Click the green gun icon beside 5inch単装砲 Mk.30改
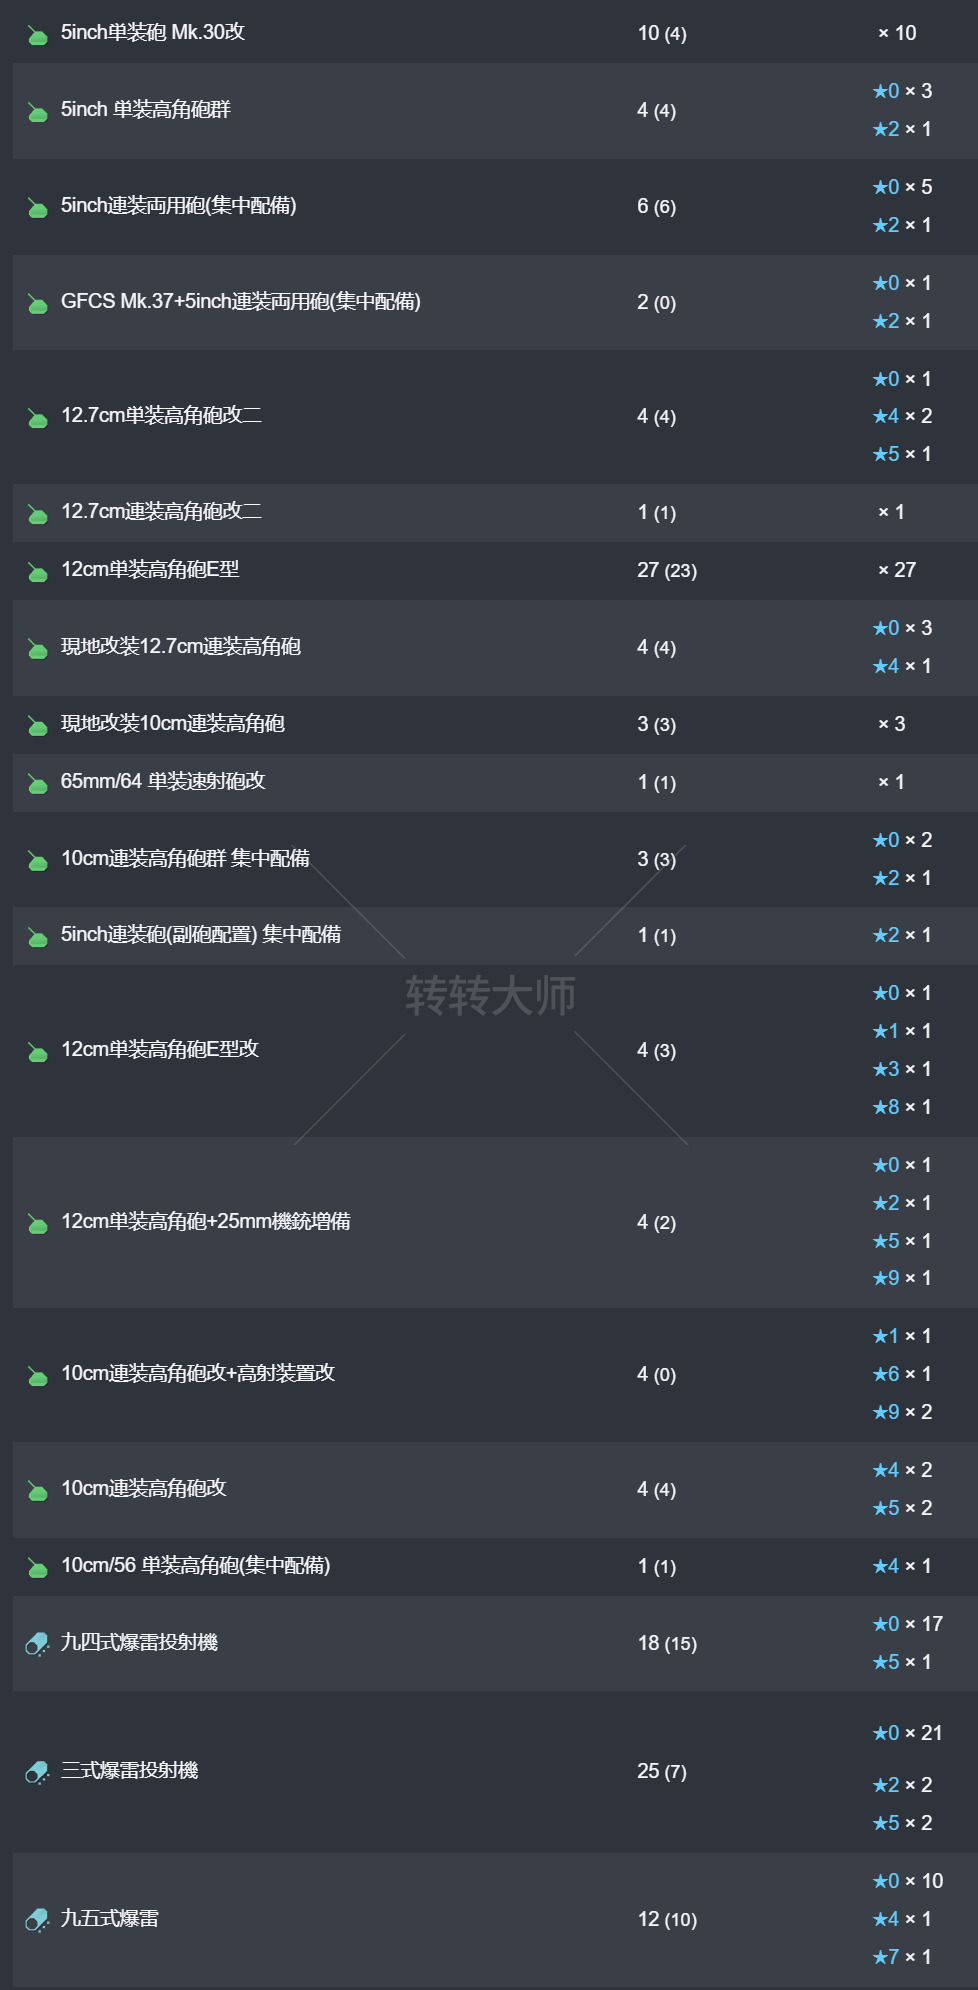The image size is (978, 1990). tap(37, 36)
